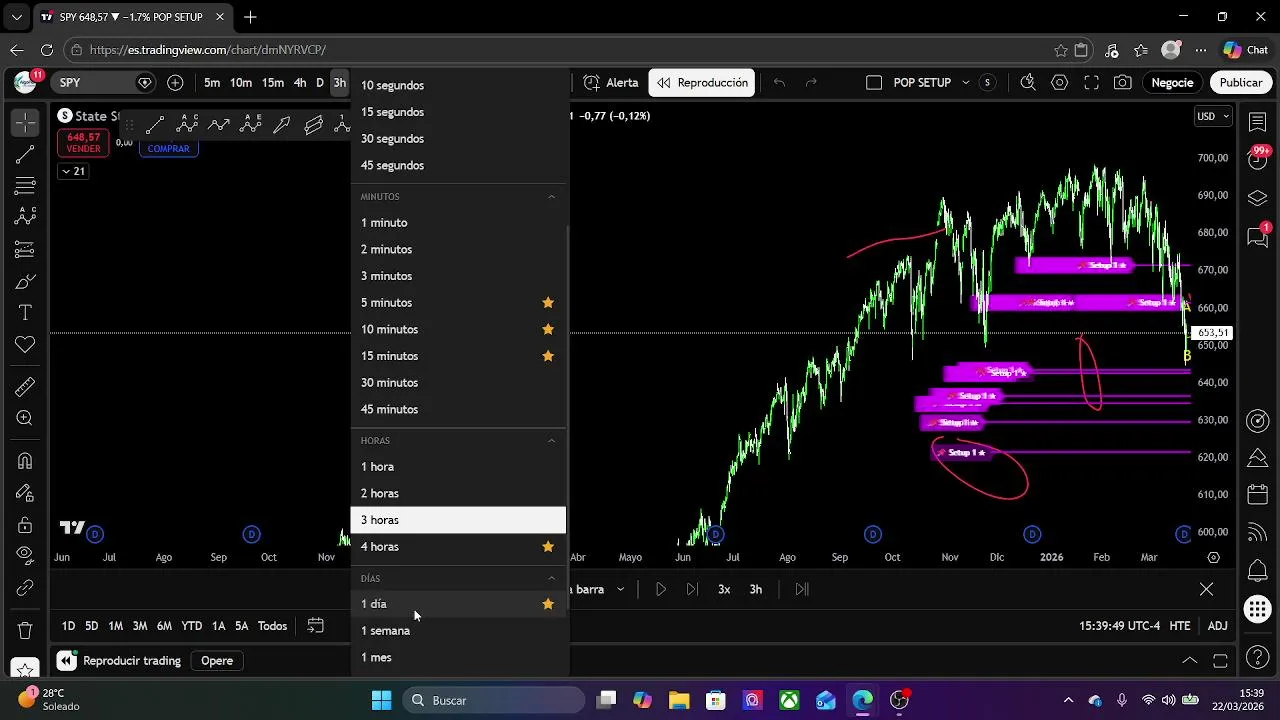The height and width of the screenshot is (720, 1280).
Task: Toggle hide all drawings eye icon
Action: 25,556
